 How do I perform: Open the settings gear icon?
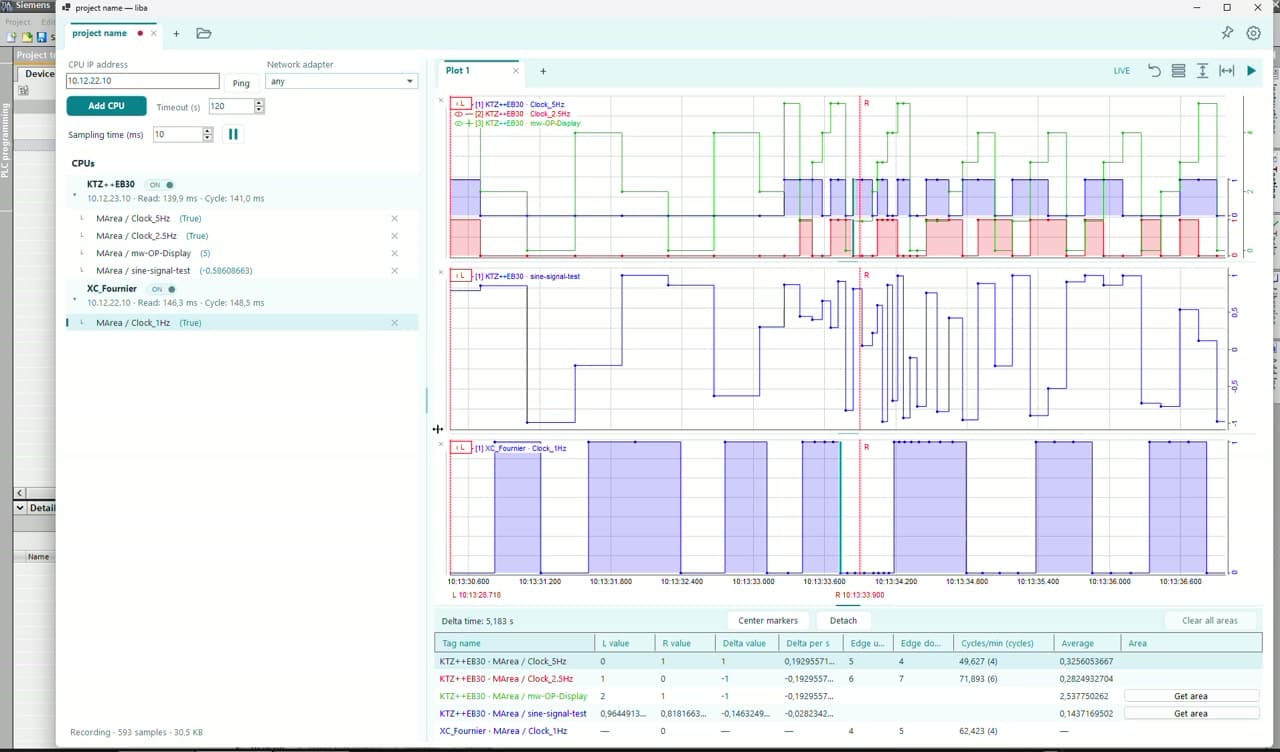pos(1253,33)
